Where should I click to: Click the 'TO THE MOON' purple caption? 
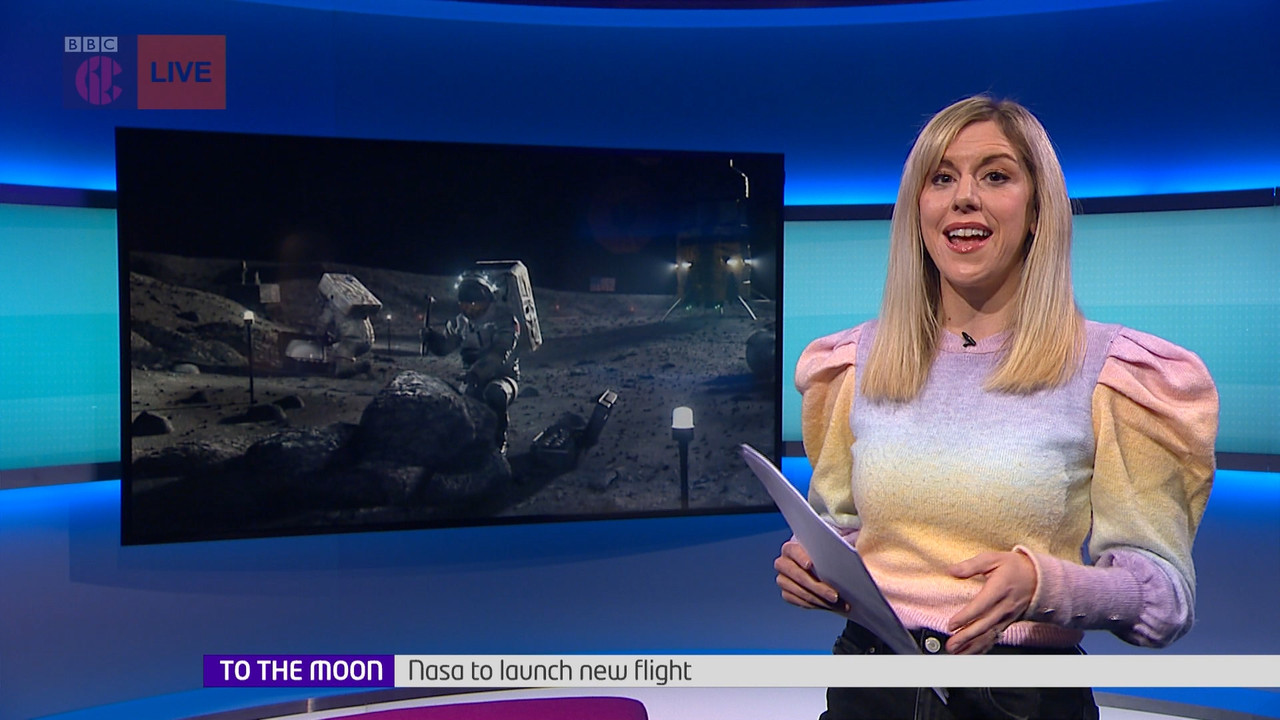[x=299, y=671]
